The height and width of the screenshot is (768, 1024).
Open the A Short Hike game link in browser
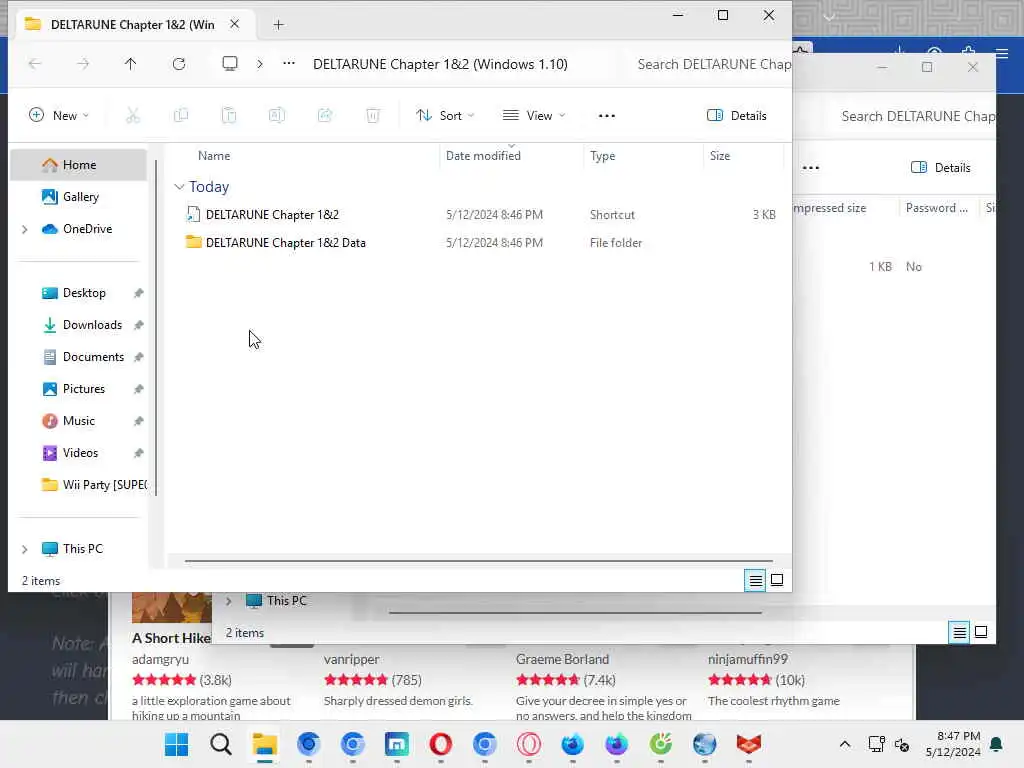pyautogui.click(x=171, y=638)
